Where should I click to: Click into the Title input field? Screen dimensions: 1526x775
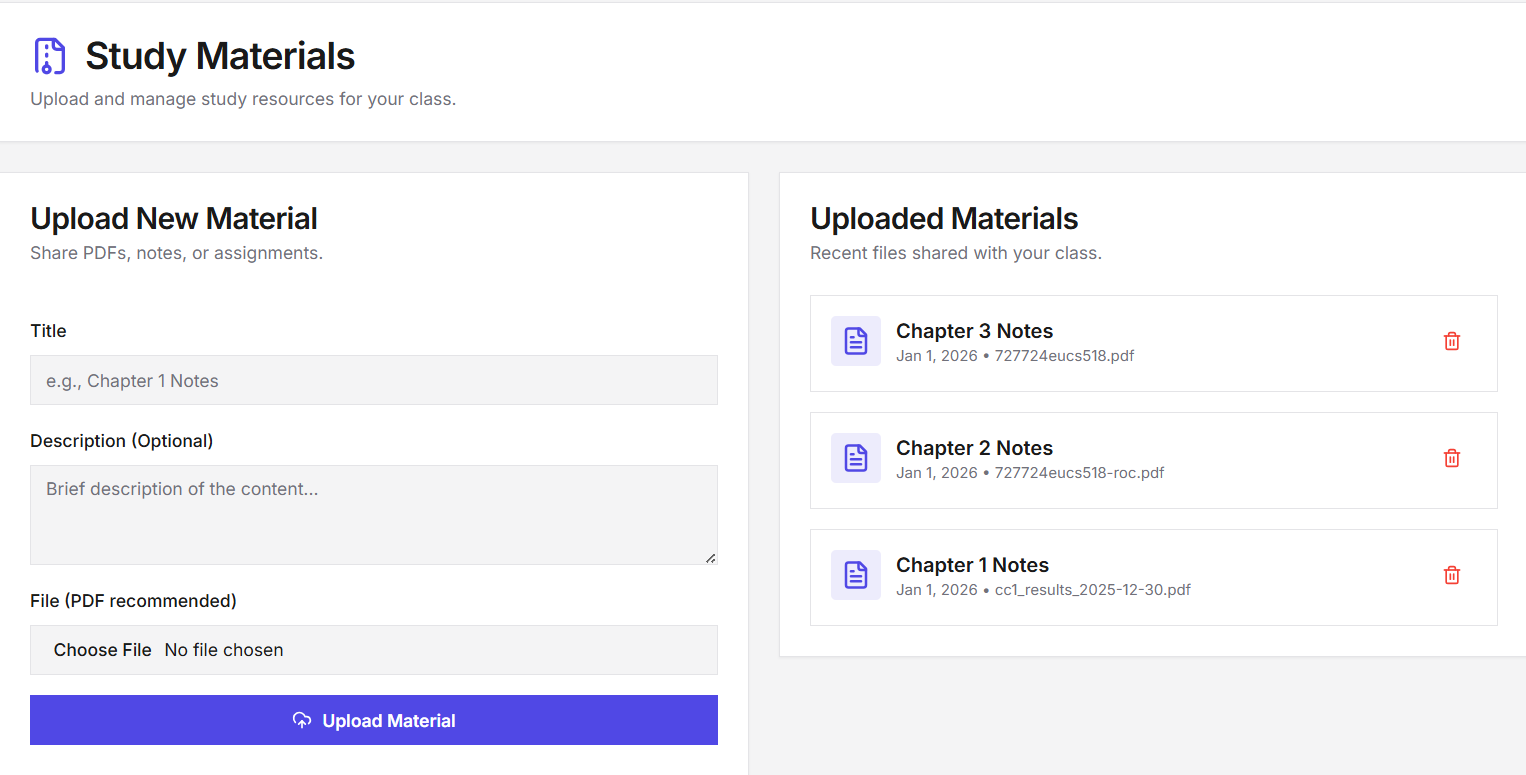coord(373,380)
